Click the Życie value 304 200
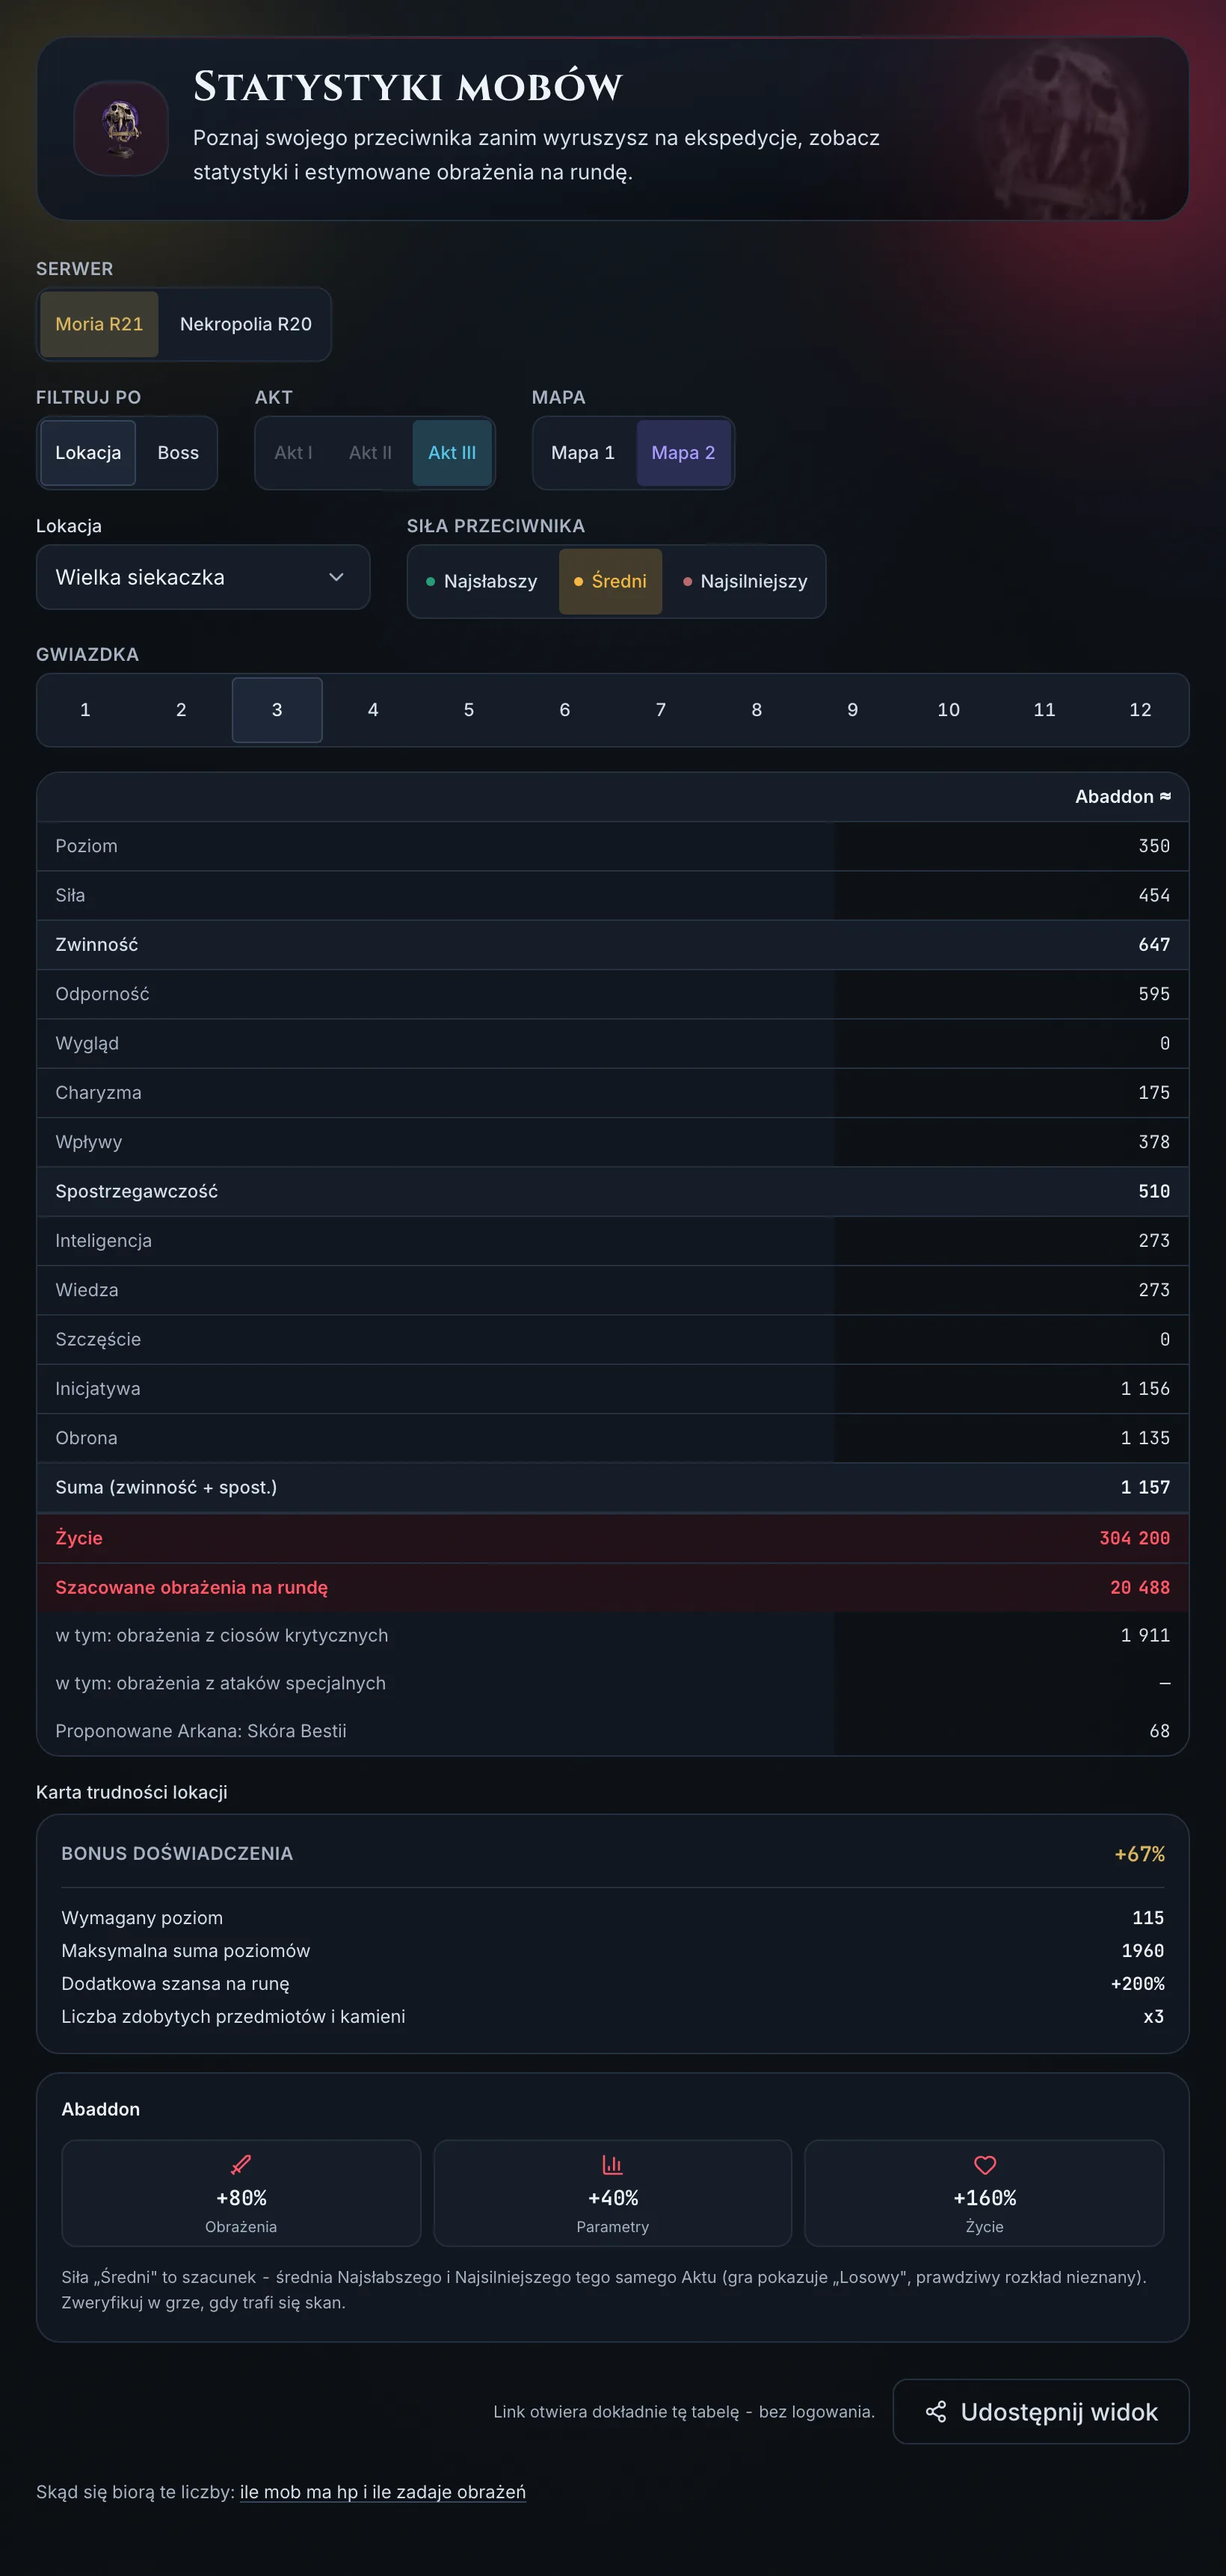This screenshot has height=2576, width=1226. 1134,1538
